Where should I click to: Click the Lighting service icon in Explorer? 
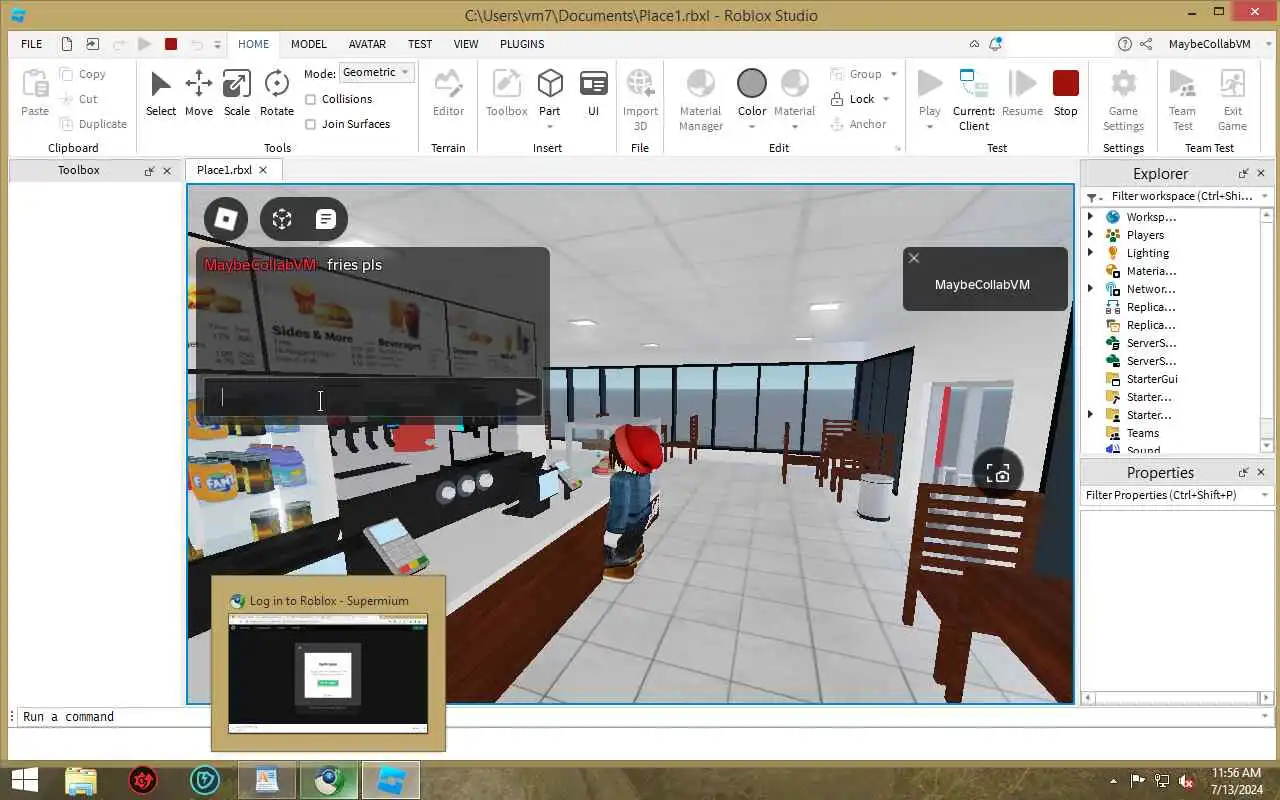click(x=1113, y=253)
